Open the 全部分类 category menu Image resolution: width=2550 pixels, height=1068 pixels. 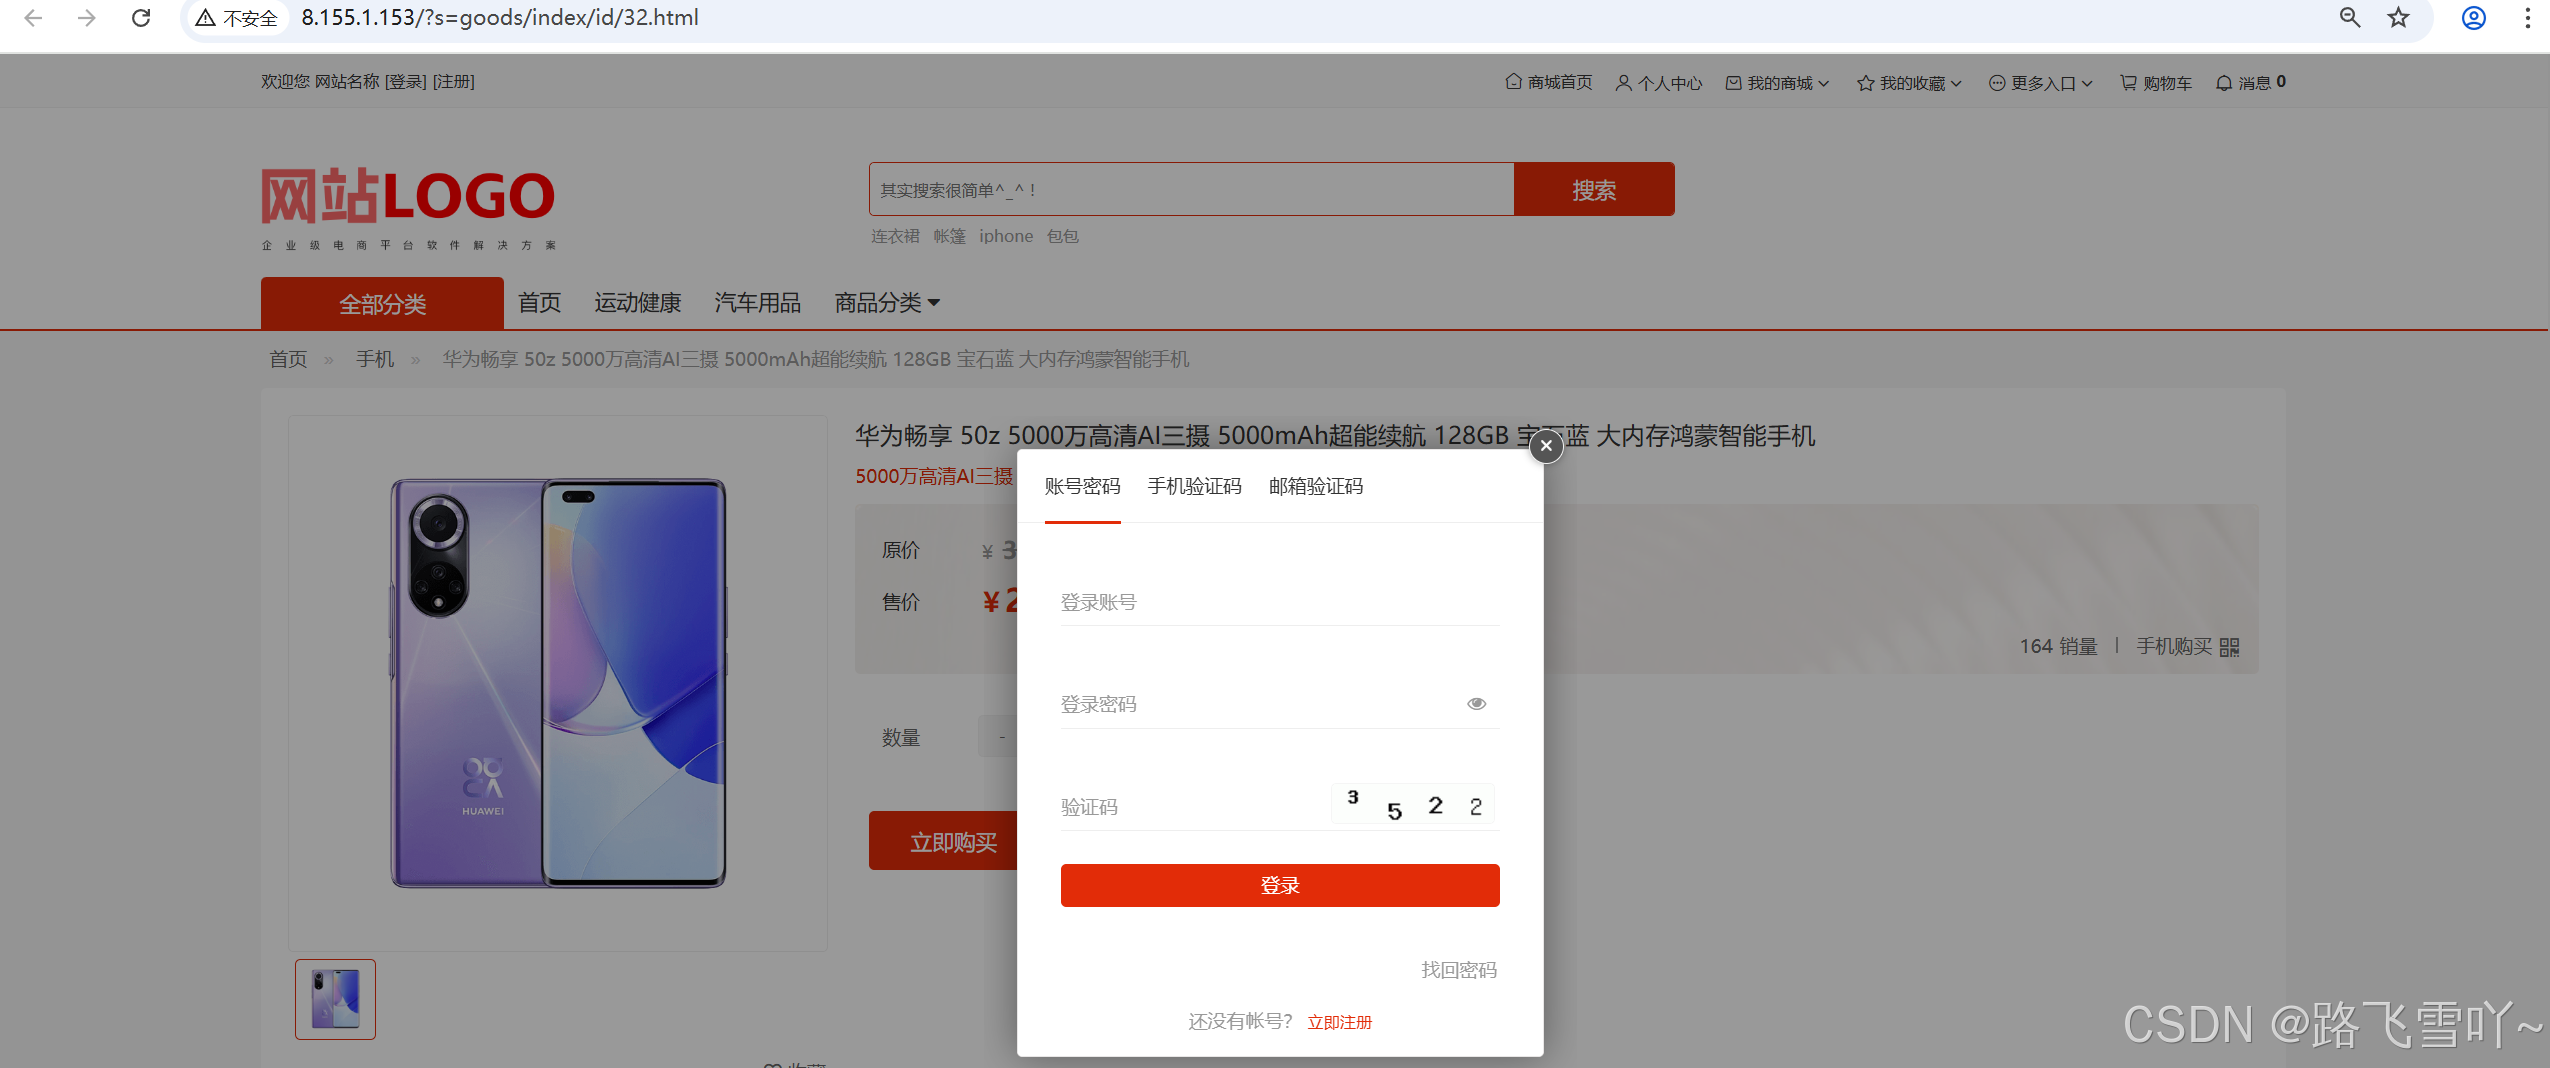[x=382, y=304]
